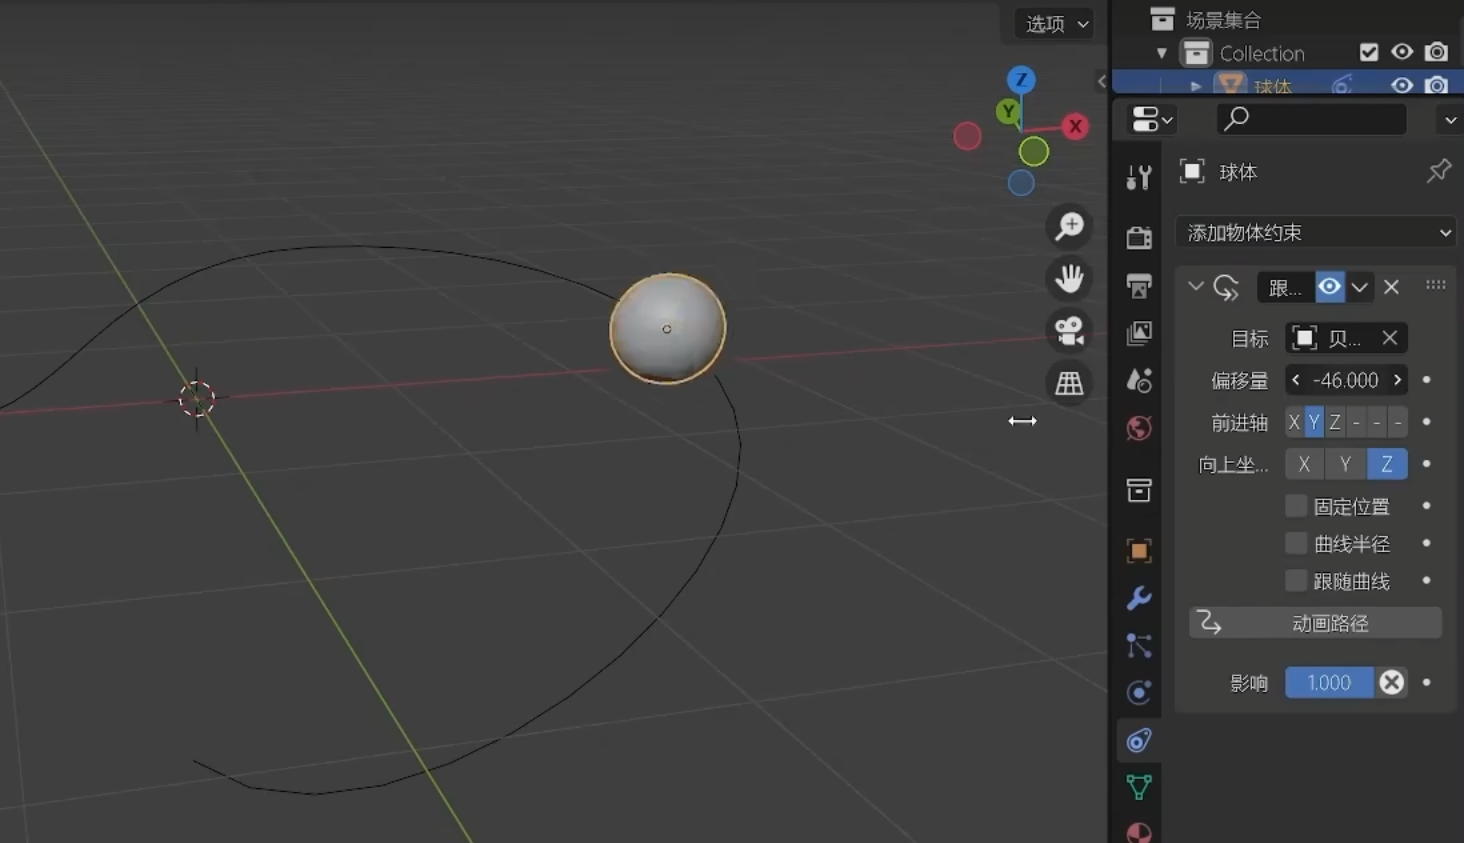
Task: Open the 添加物体约束 dropdown
Action: coord(1316,233)
